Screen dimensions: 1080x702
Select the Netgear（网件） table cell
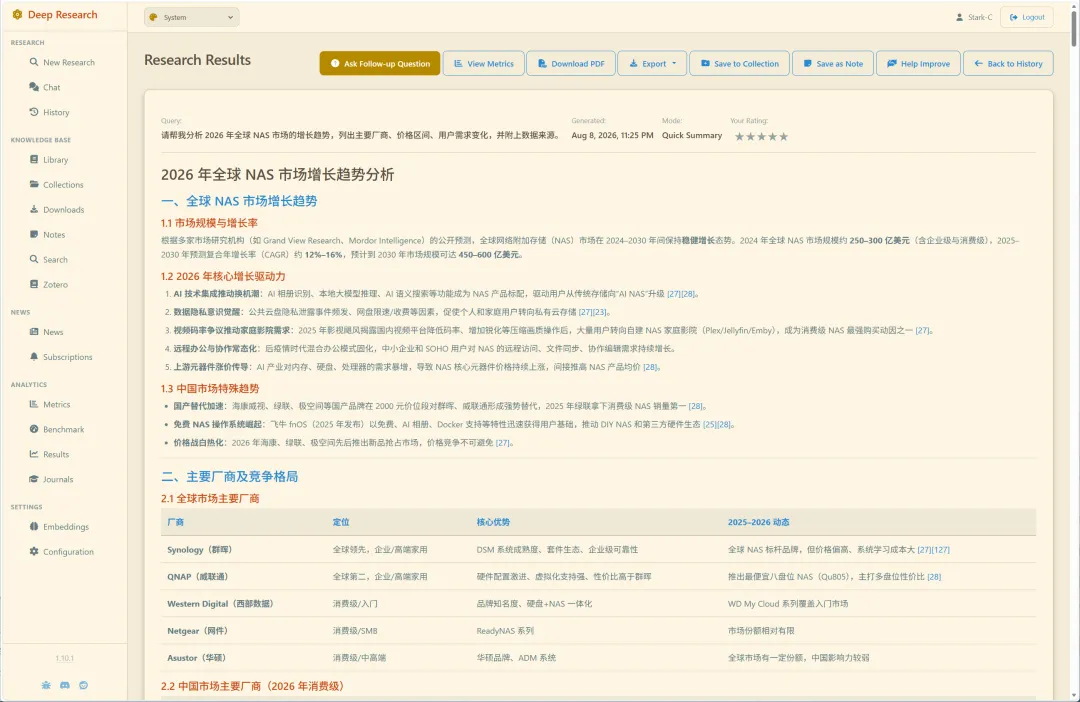click(x=198, y=630)
